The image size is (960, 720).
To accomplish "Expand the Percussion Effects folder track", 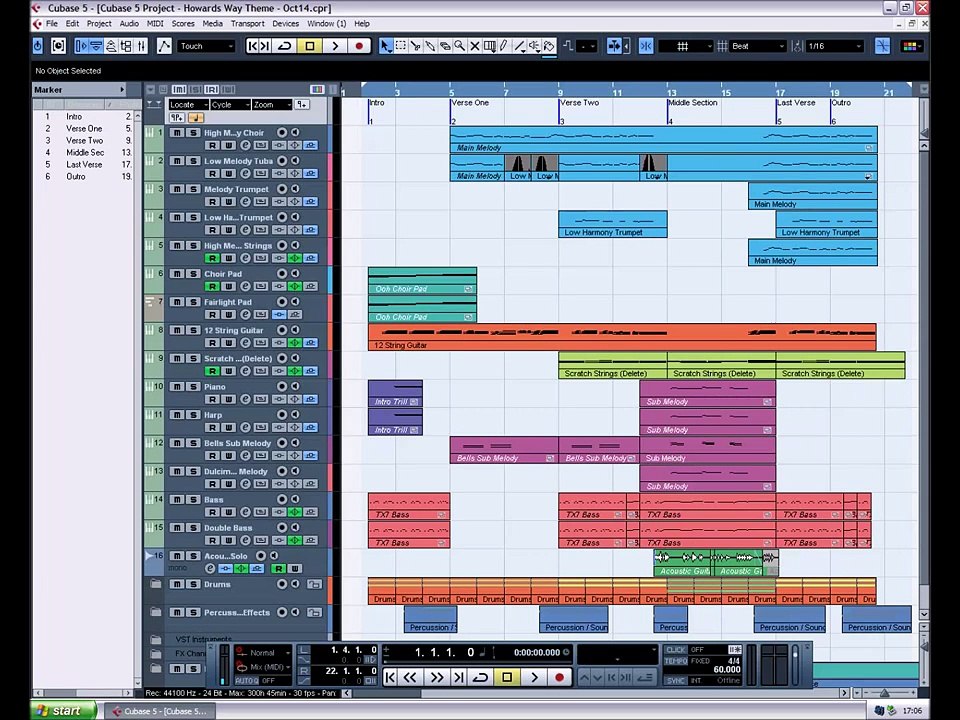I will pyautogui.click(x=156, y=612).
